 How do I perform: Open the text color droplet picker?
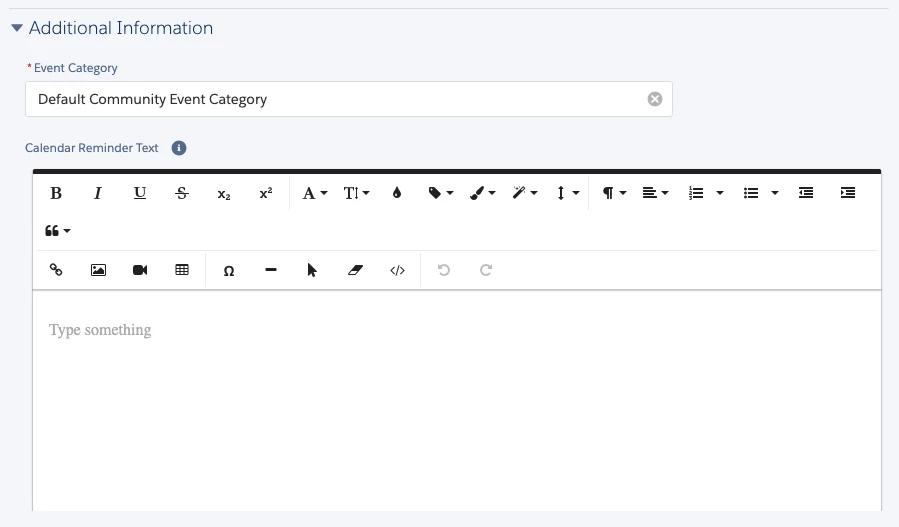click(x=397, y=193)
